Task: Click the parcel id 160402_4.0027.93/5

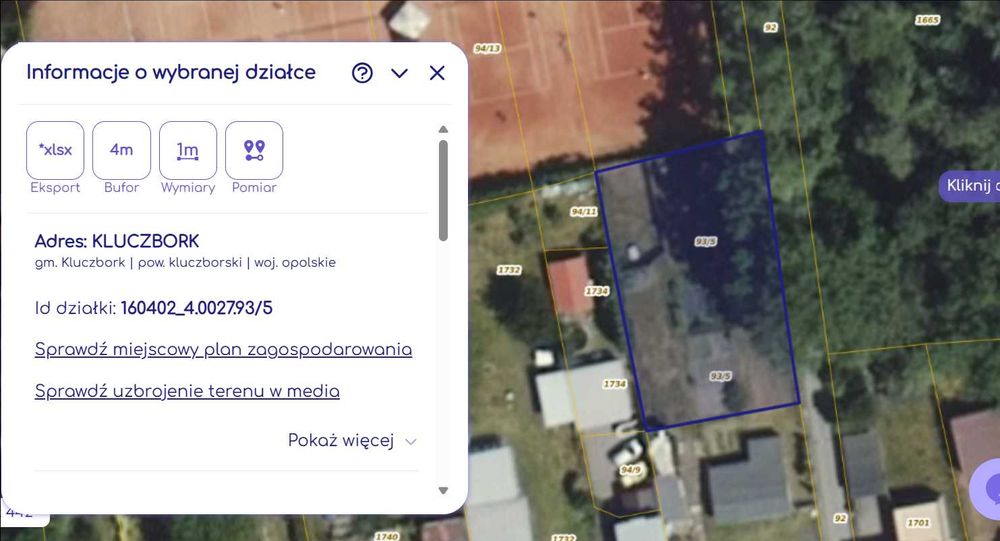Action: (x=196, y=308)
